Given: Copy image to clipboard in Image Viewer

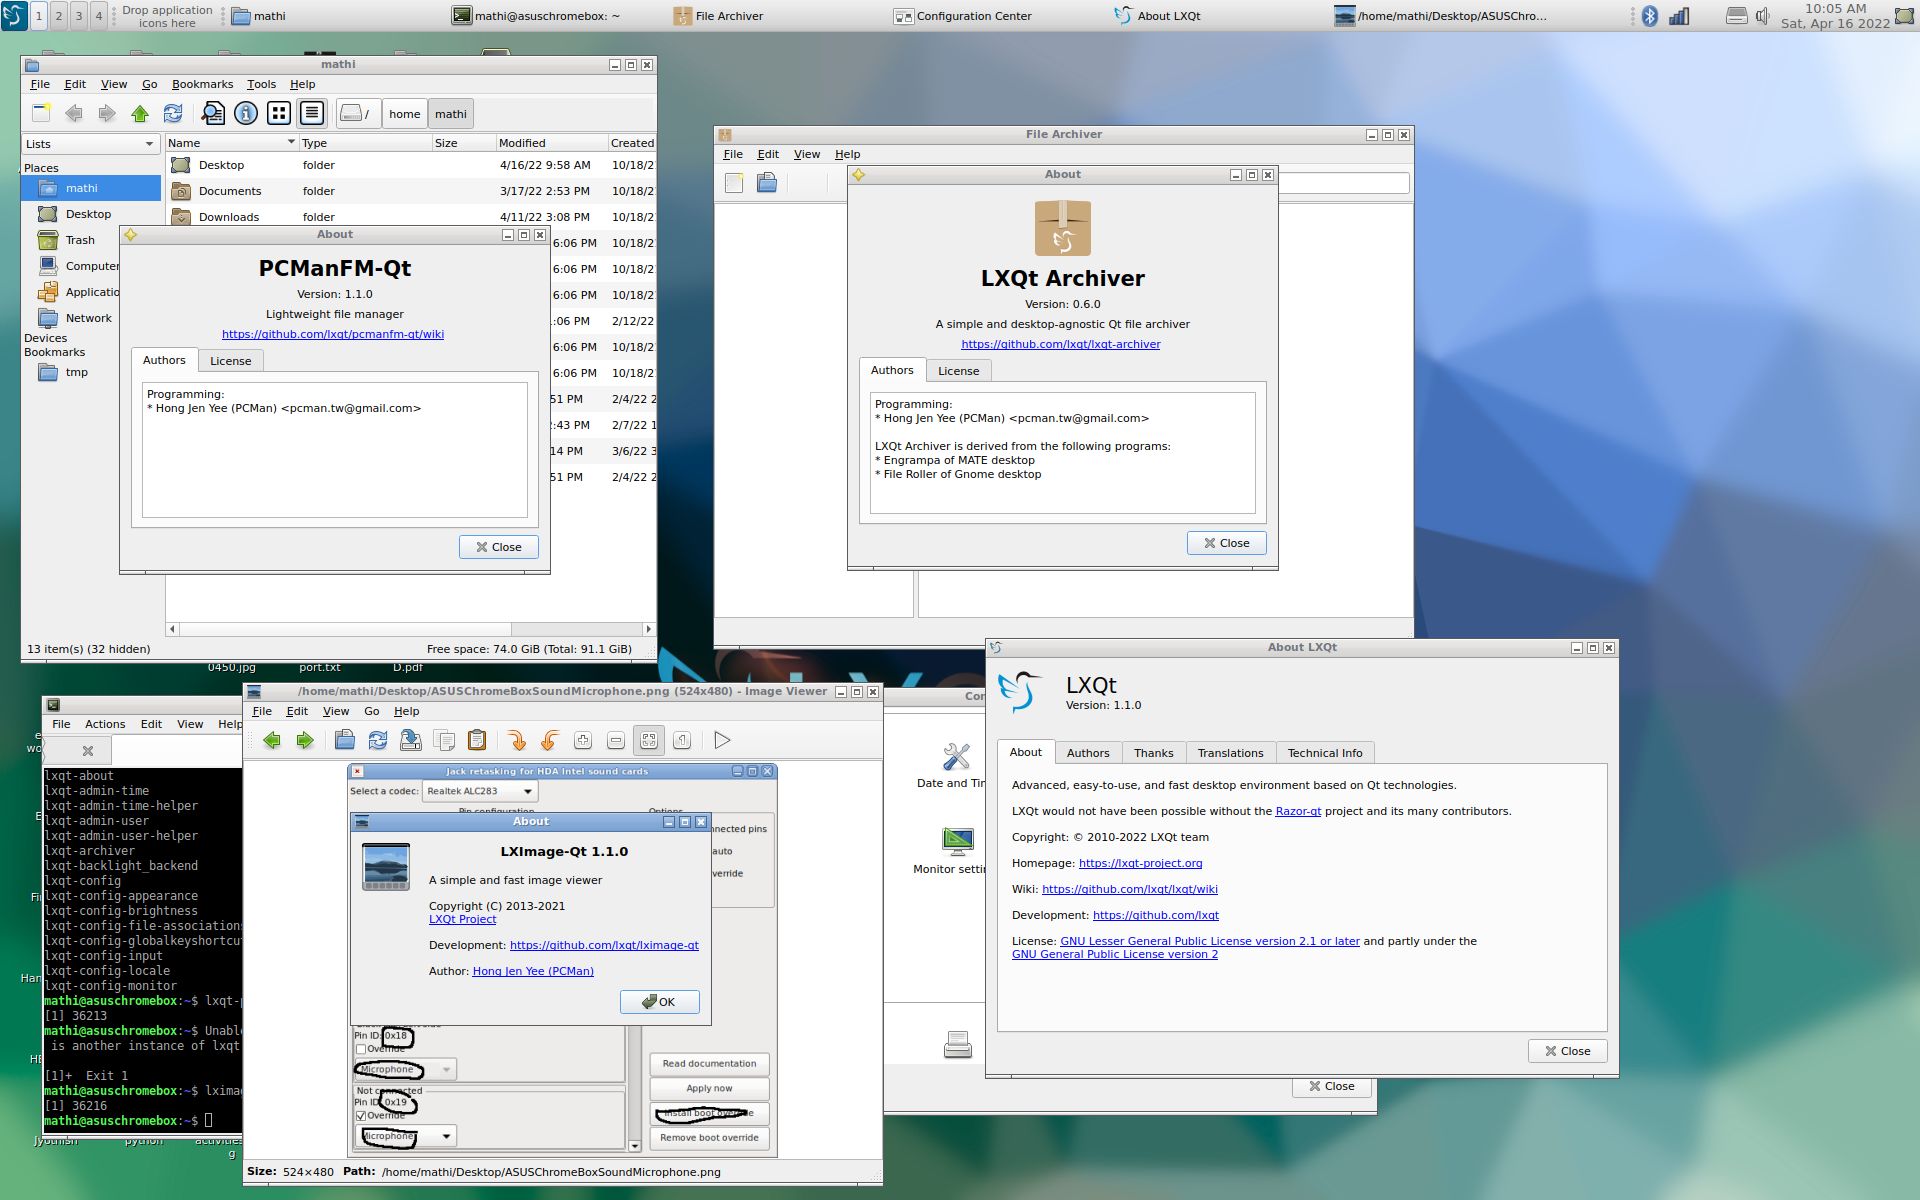Looking at the screenshot, I should 444,740.
